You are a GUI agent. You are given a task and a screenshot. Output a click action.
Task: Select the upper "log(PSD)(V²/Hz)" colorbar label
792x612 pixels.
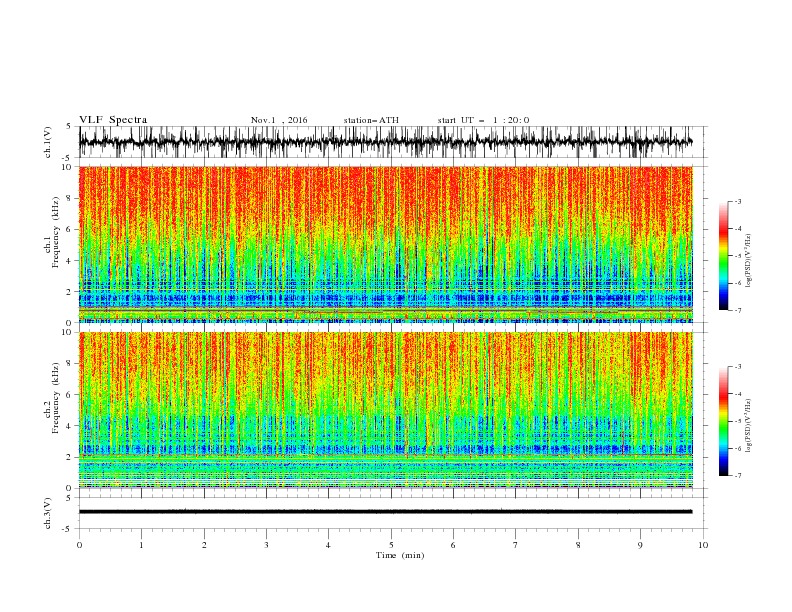click(x=749, y=261)
